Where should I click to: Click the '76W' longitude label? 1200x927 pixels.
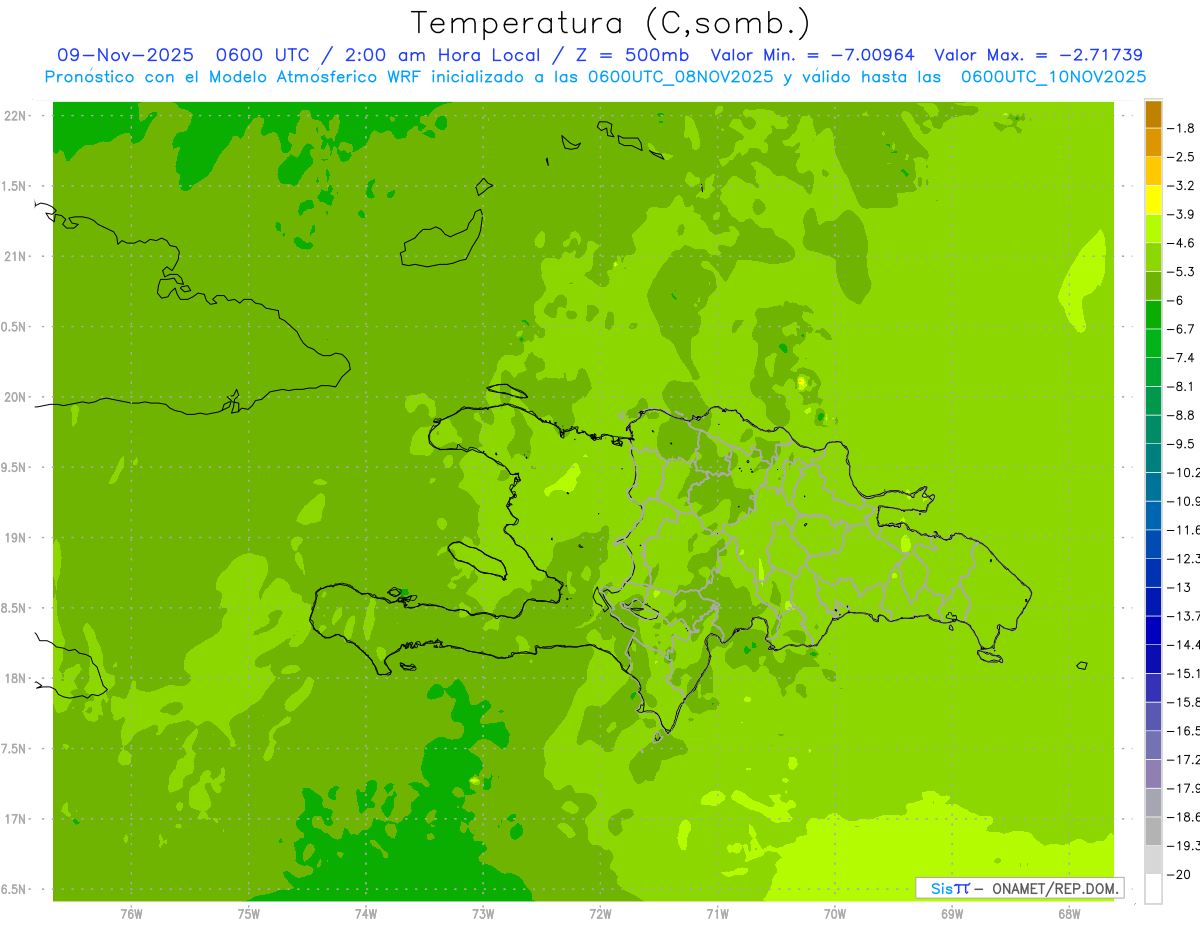(x=131, y=914)
